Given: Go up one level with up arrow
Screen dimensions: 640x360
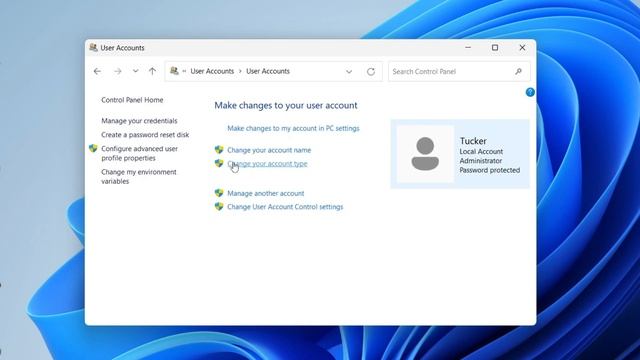Looking at the screenshot, I should tap(152, 71).
